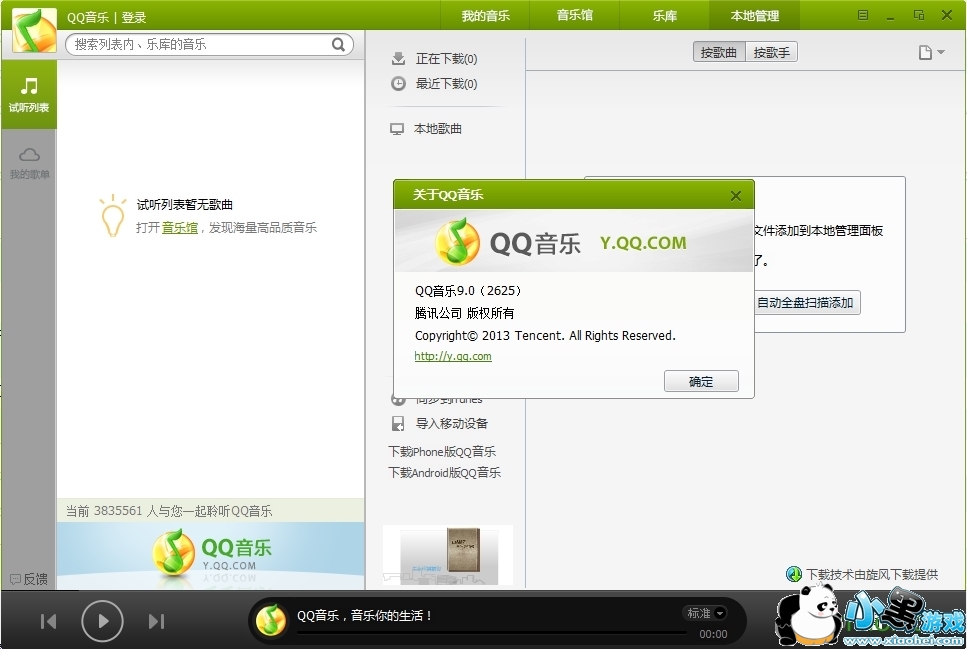This screenshot has height=649, width=967.
Task: Open the main menu icon in title bar
Action: point(863,15)
